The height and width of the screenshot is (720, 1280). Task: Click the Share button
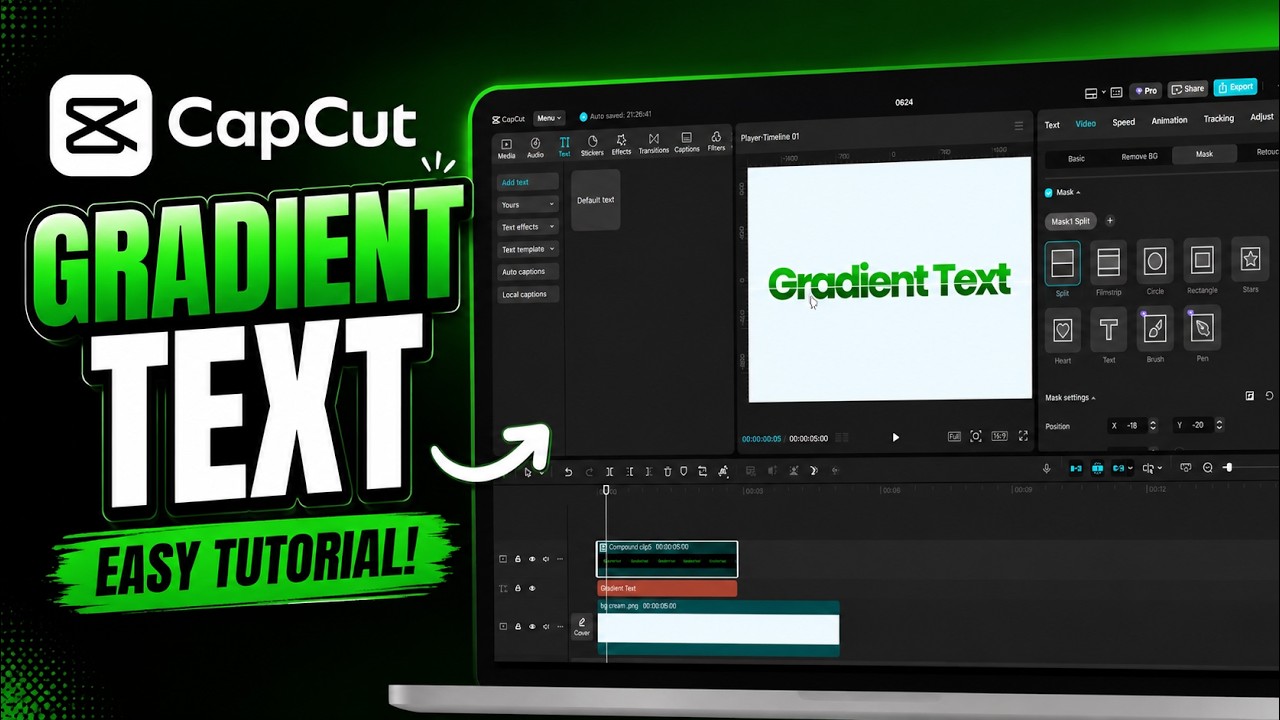(x=1188, y=89)
